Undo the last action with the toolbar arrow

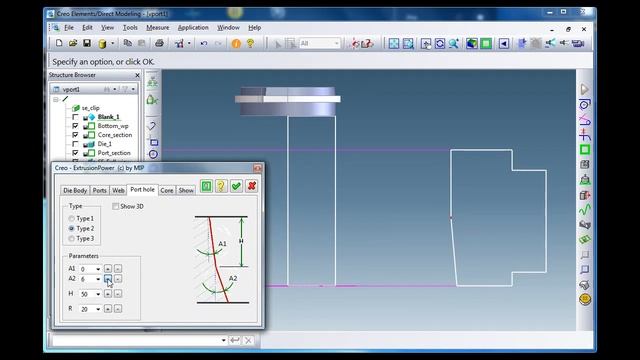click(x=204, y=43)
